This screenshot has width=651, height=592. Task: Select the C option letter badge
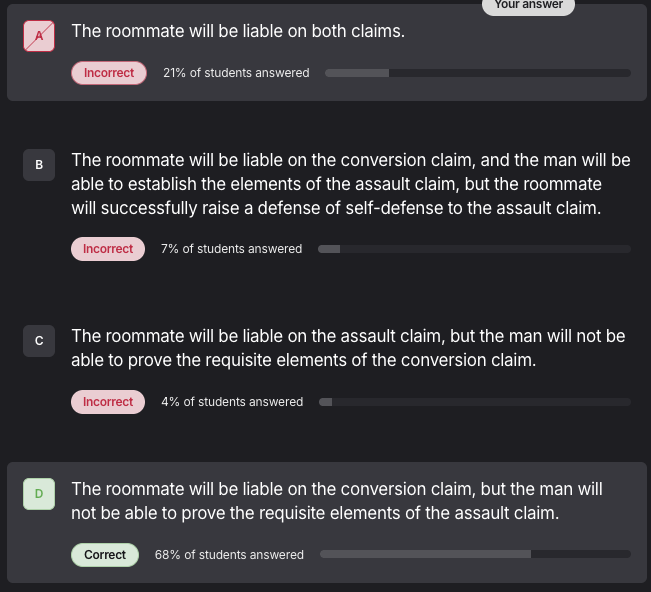click(x=39, y=341)
